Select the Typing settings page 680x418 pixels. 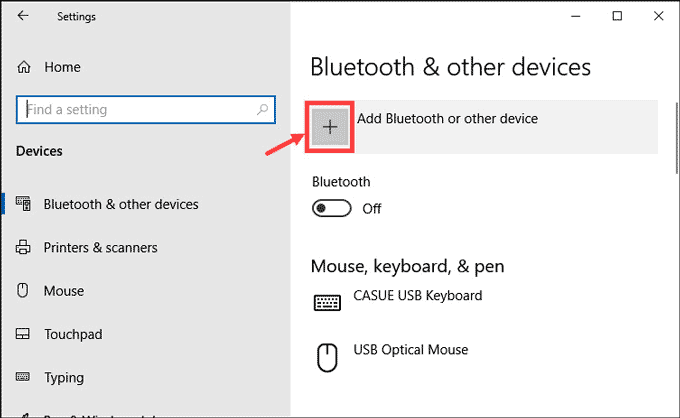click(64, 378)
